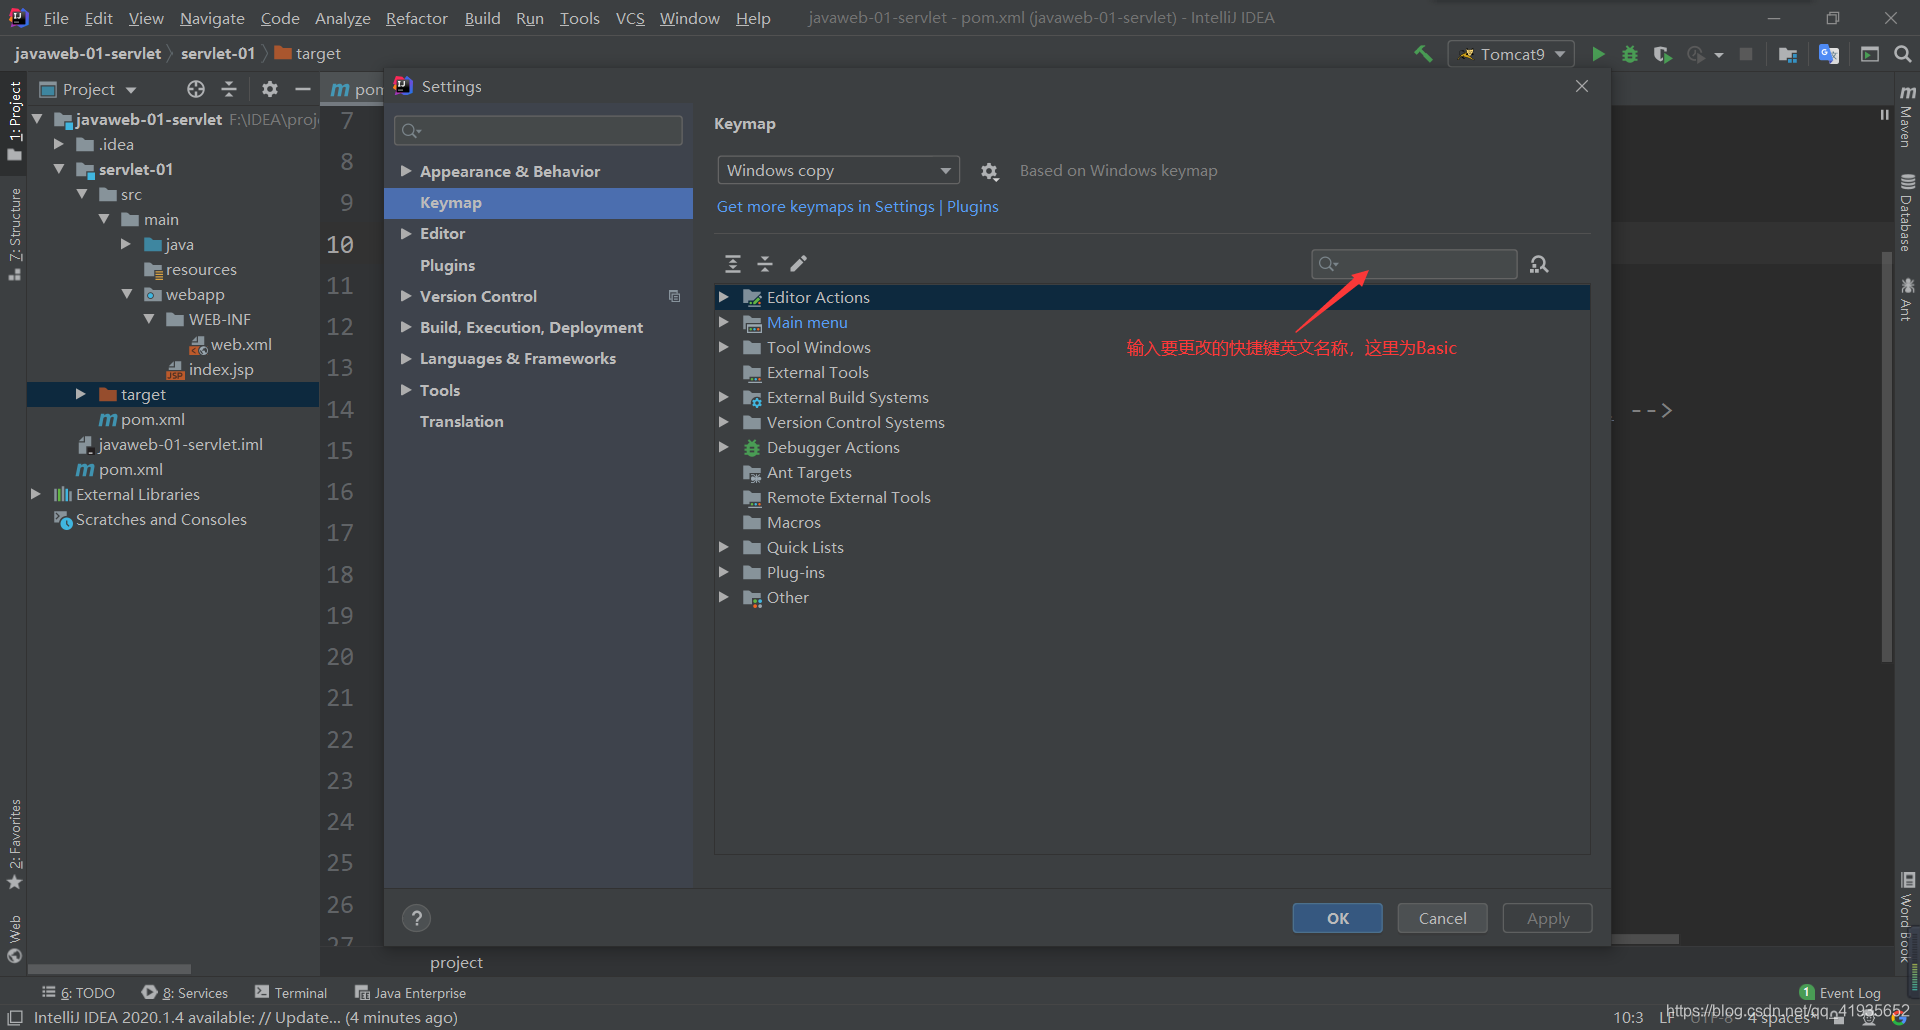The width and height of the screenshot is (1920, 1030).
Task: Close the Settings dialog
Action: coord(1582,86)
